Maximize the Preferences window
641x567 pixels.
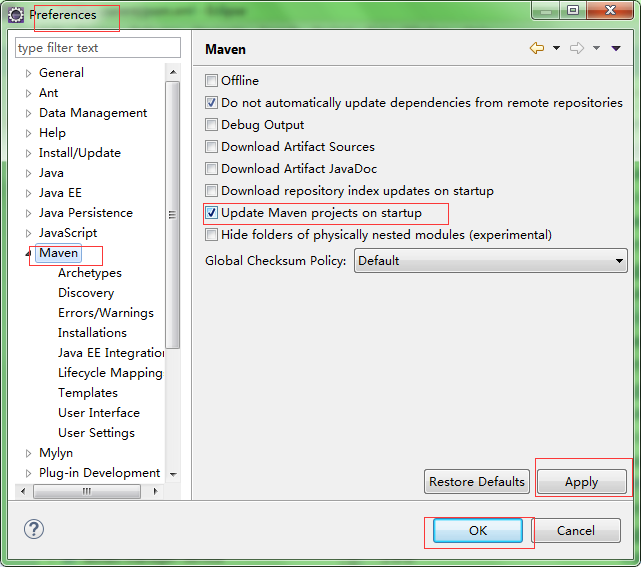click(x=573, y=10)
